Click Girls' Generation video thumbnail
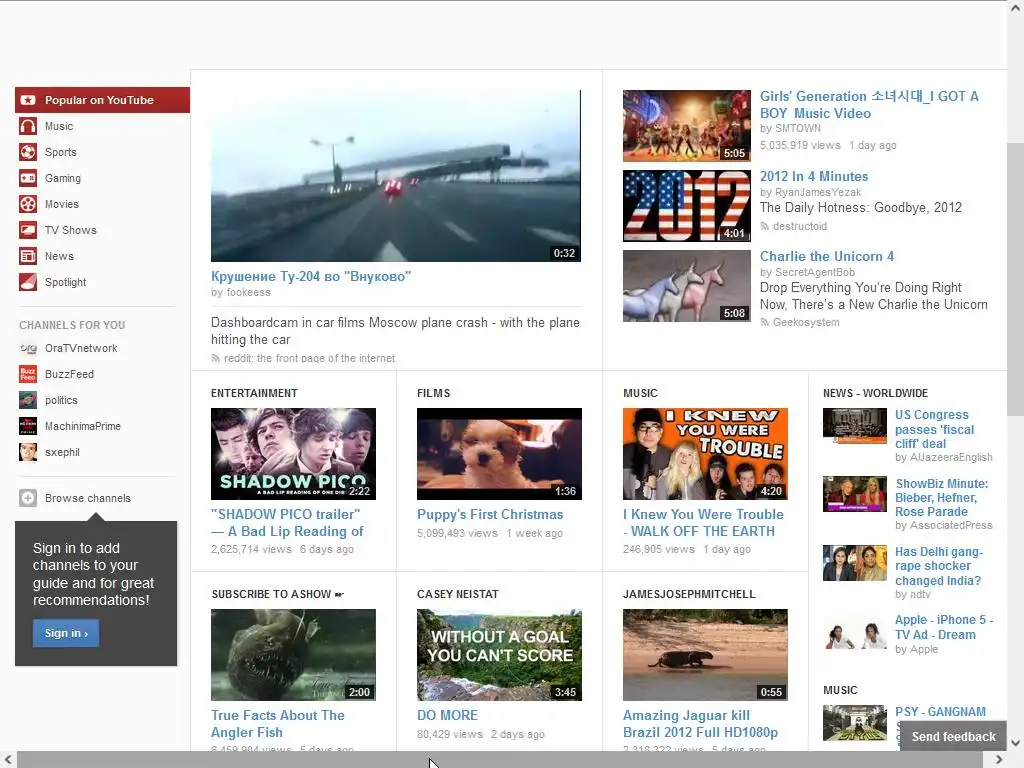 pyautogui.click(x=686, y=125)
